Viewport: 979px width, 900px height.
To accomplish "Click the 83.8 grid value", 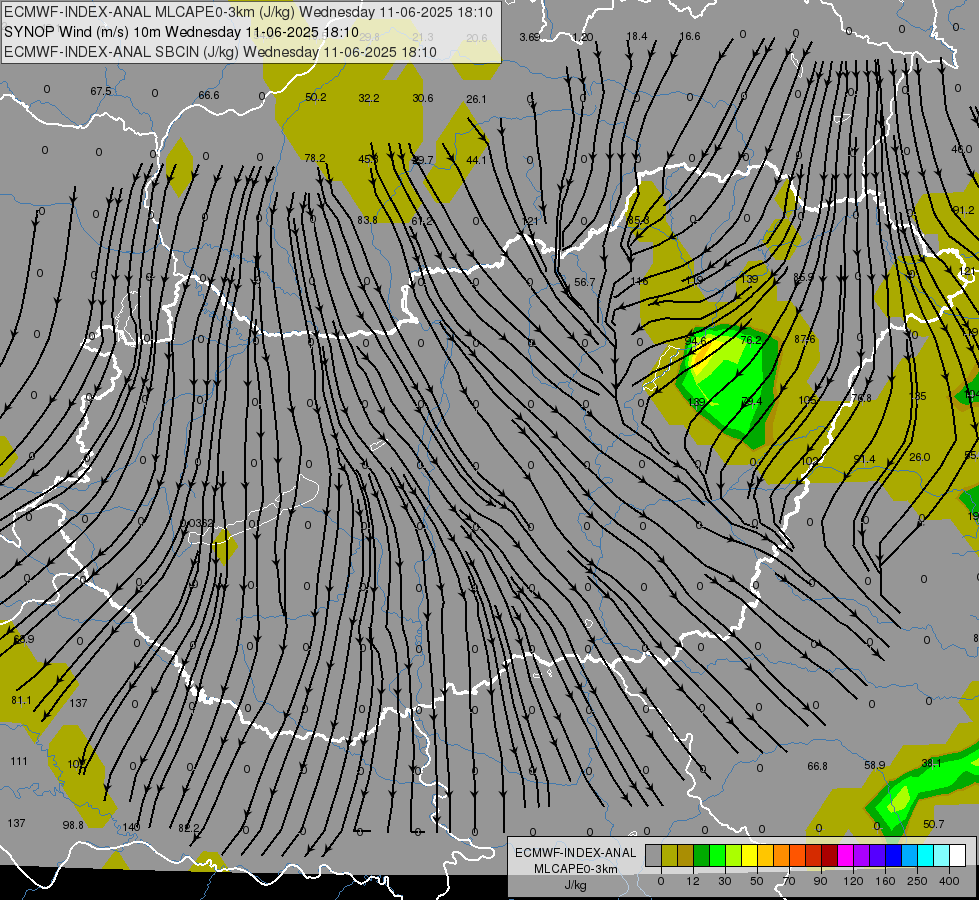I will pos(367,220).
